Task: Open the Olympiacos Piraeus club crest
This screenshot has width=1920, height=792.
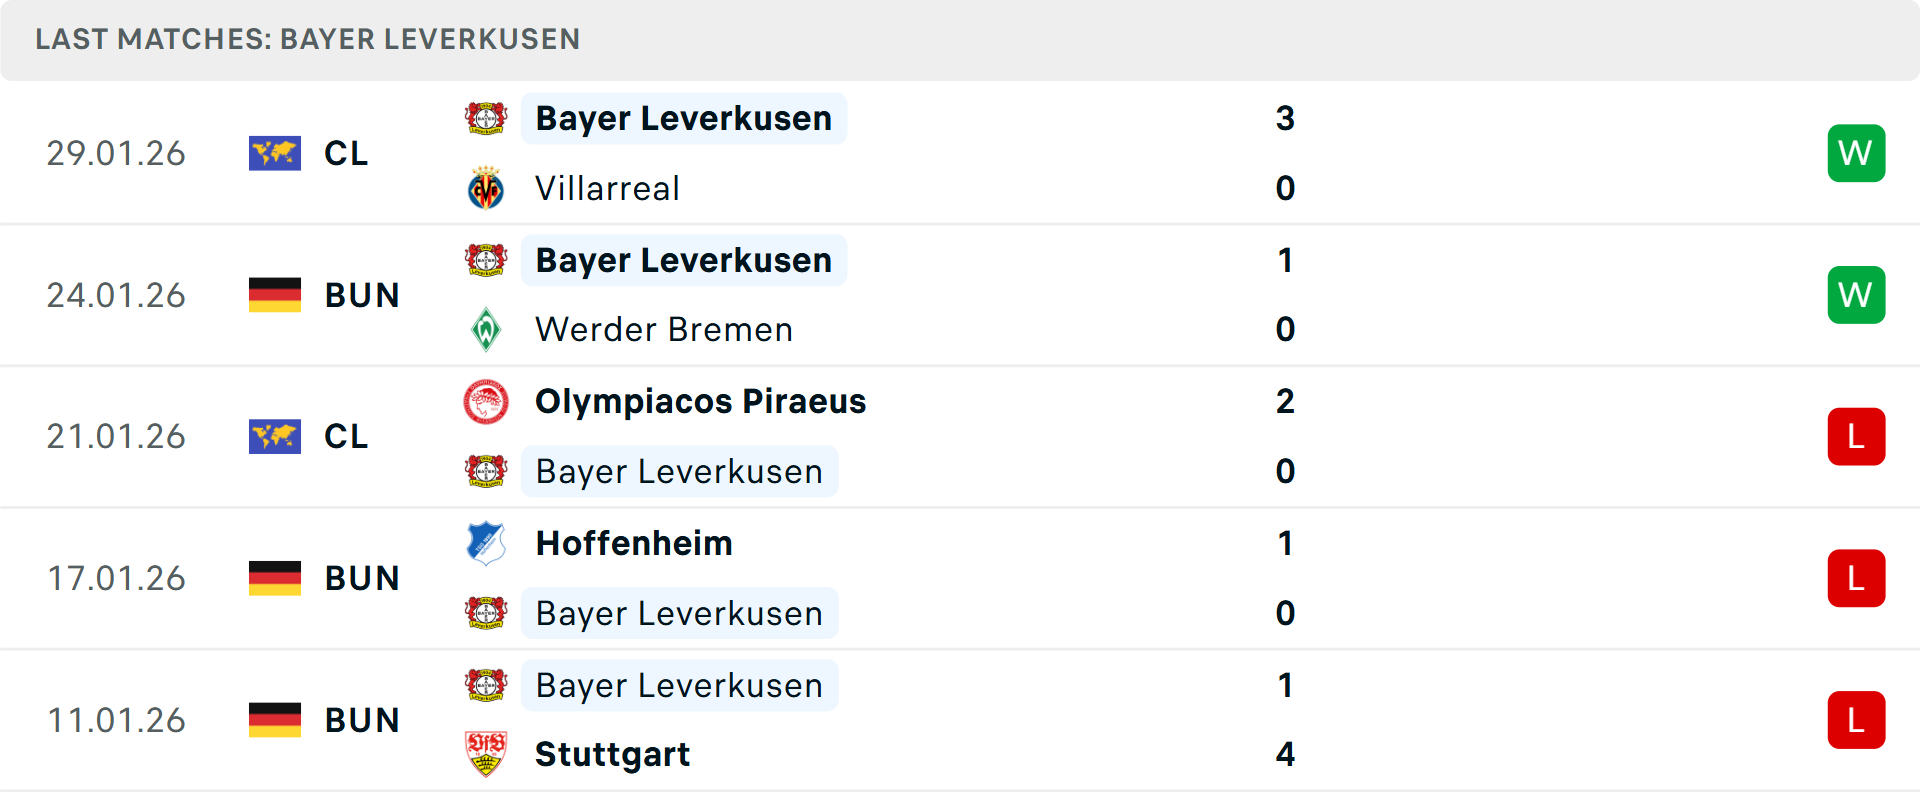Action: point(486,401)
